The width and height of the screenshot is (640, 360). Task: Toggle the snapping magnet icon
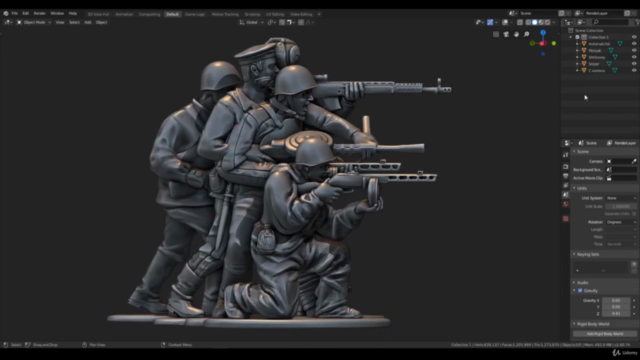[282, 22]
